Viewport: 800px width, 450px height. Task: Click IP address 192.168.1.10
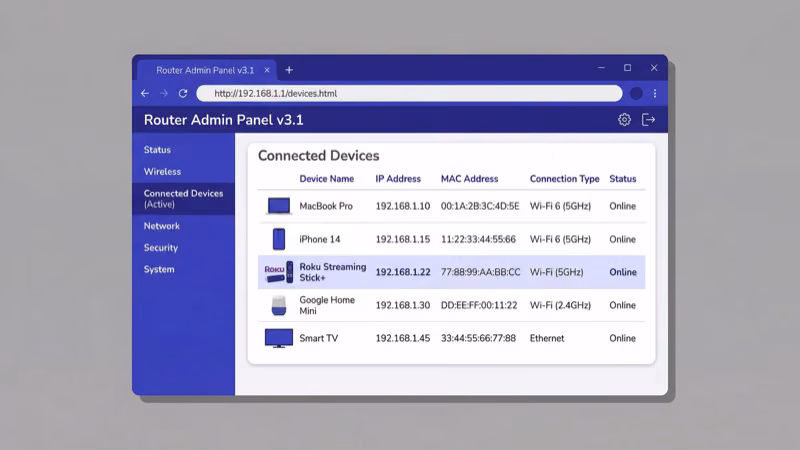coord(403,206)
